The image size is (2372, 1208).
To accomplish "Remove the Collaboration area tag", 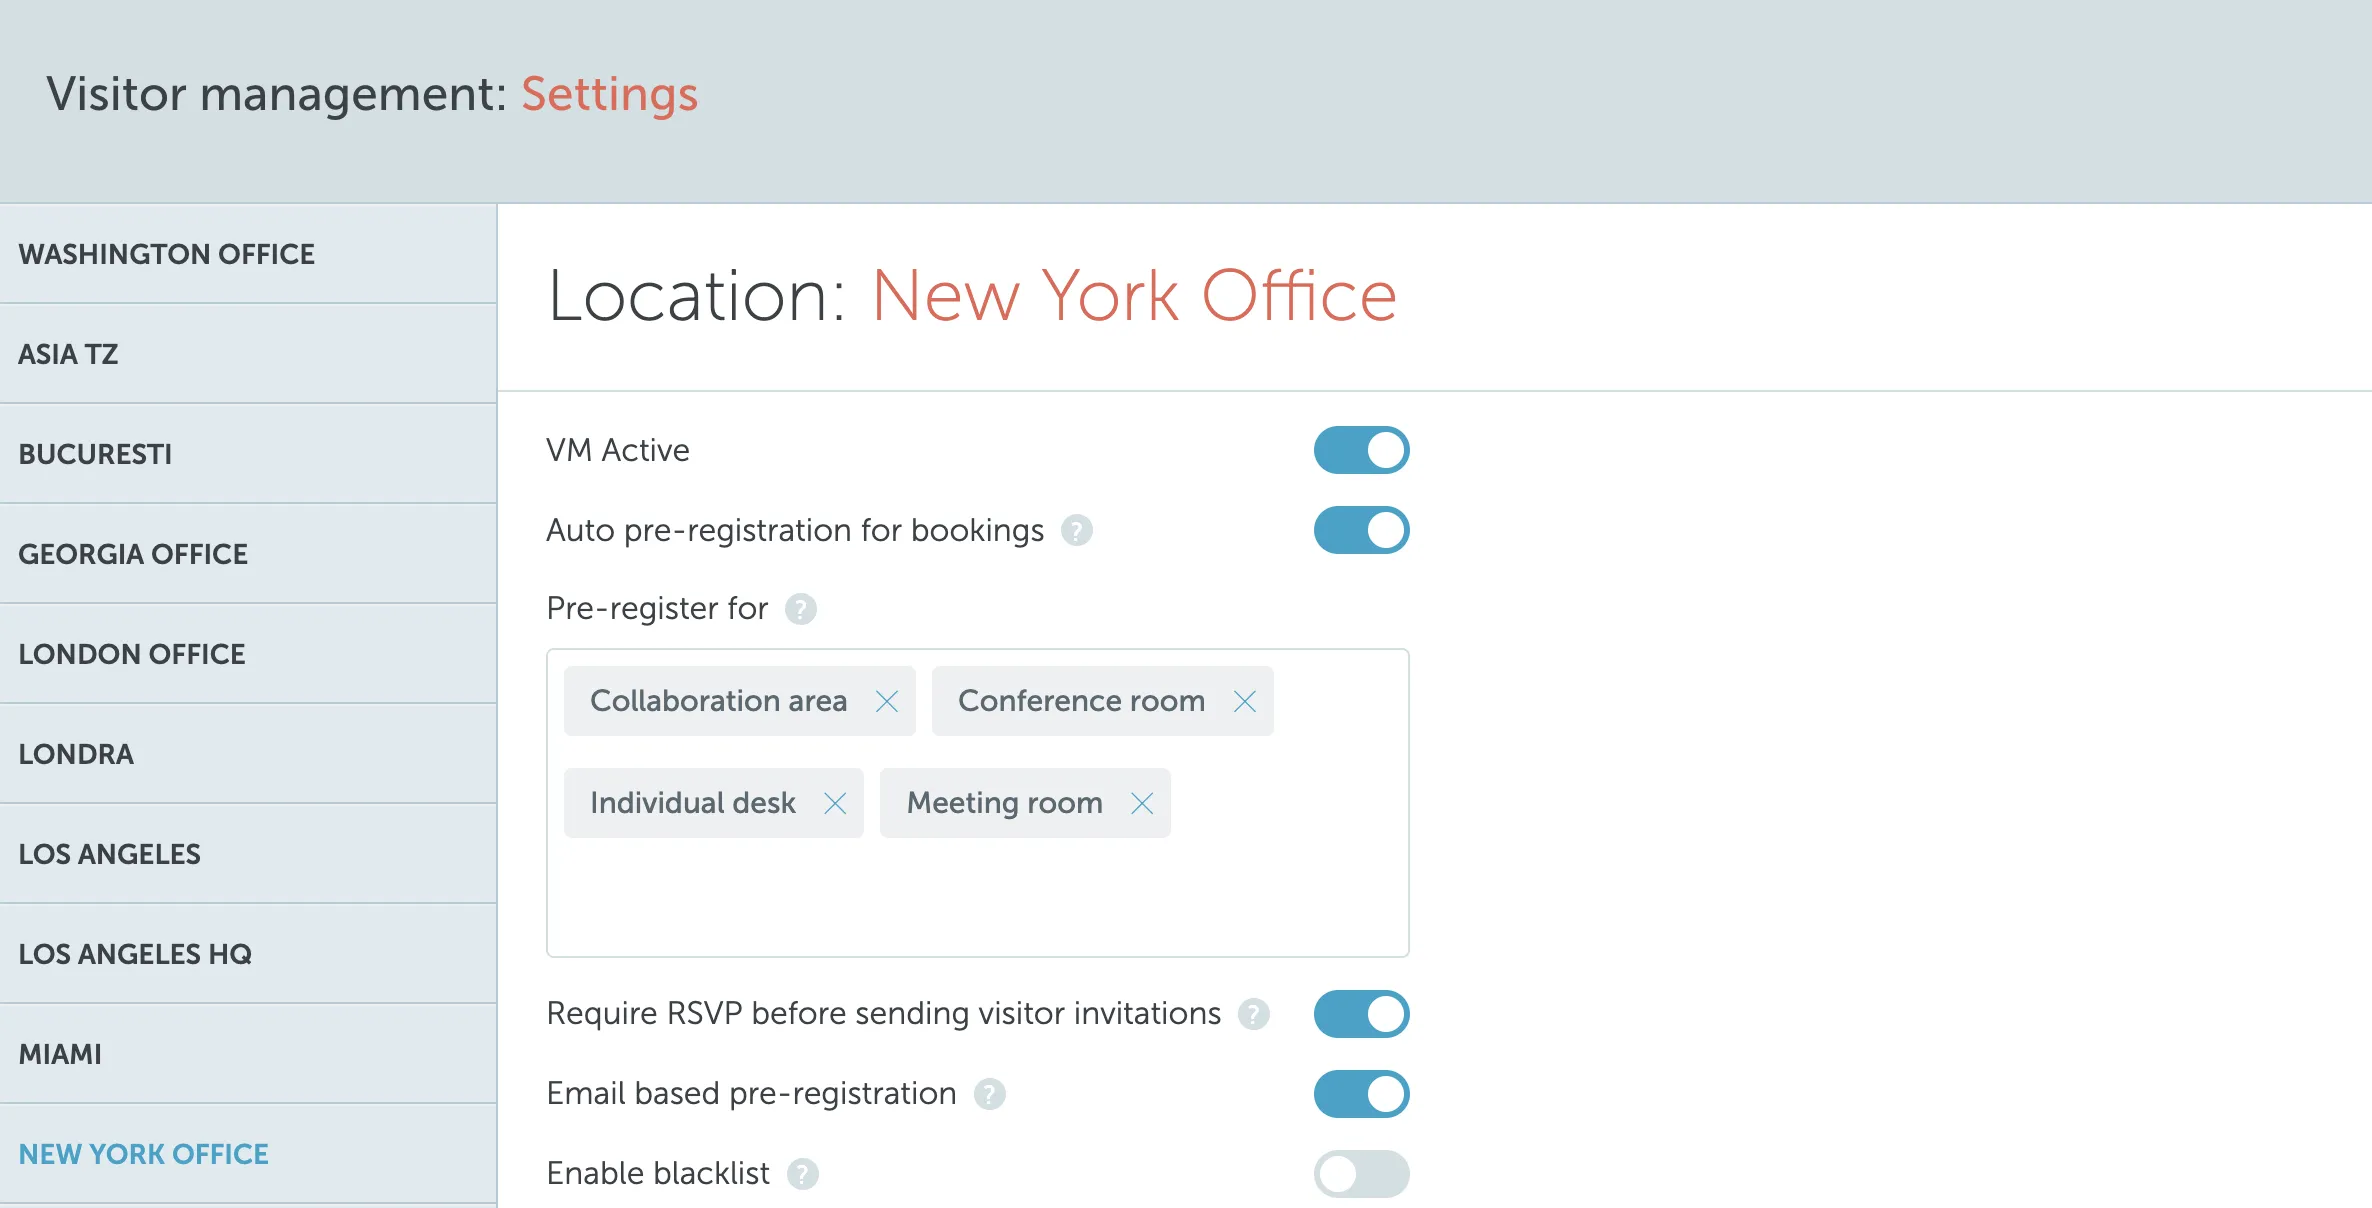I will click(x=886, y=701).
